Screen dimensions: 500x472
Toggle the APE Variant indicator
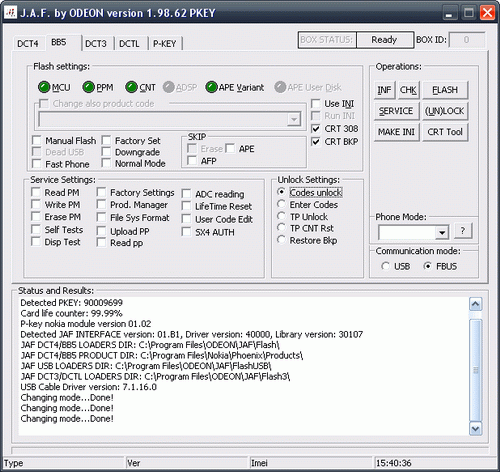(211, 87)
